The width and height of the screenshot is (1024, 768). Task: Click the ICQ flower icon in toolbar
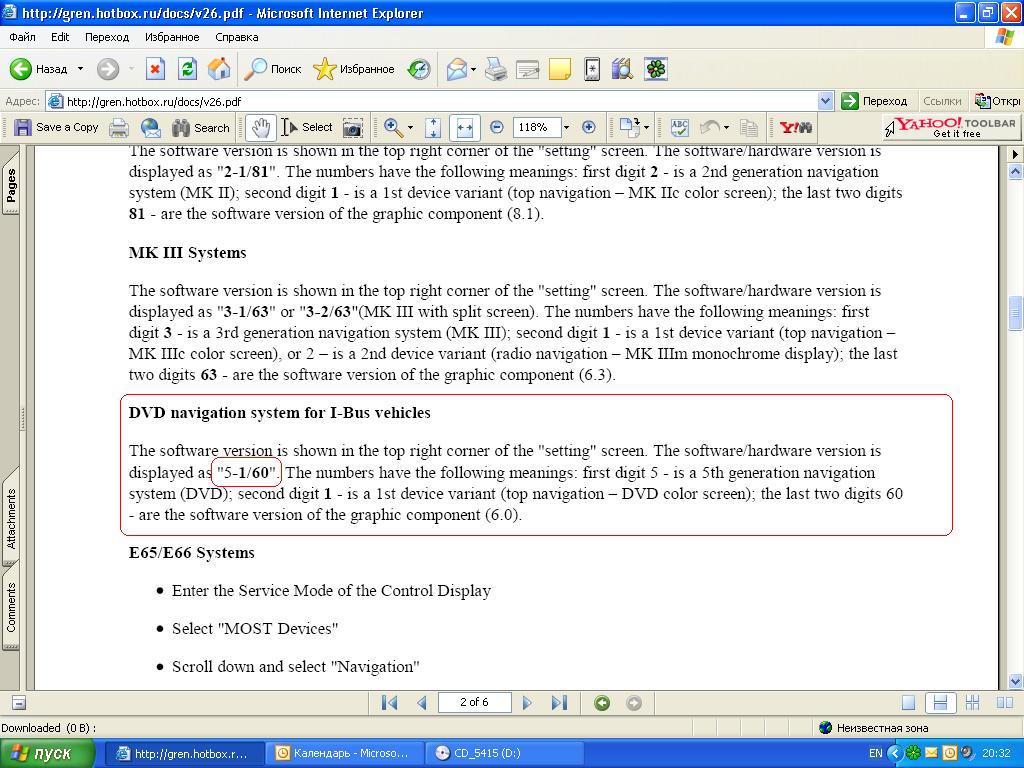pos(656,69)
